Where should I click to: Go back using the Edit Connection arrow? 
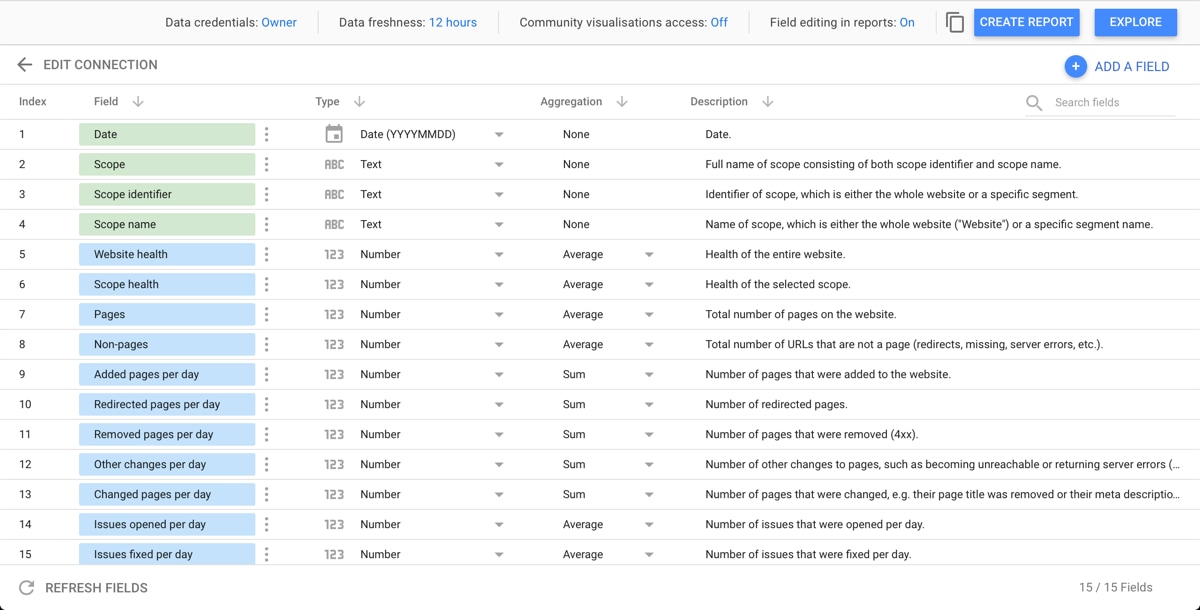25,65
